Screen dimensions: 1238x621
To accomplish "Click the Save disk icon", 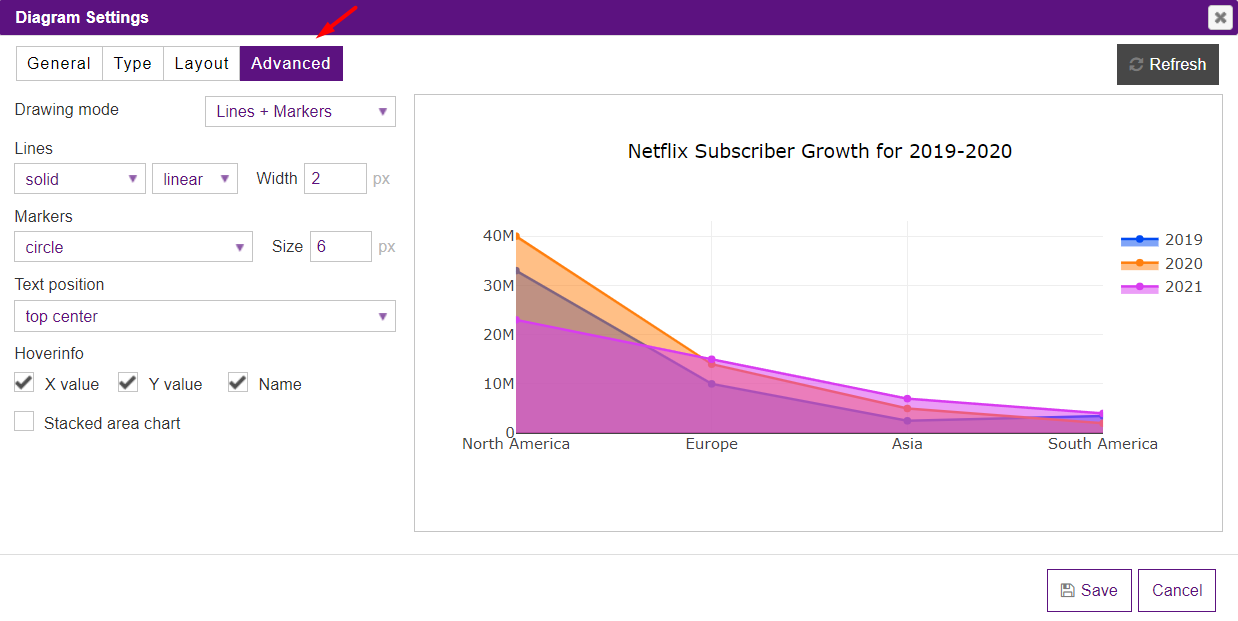I will click(x=1070, y=590).
